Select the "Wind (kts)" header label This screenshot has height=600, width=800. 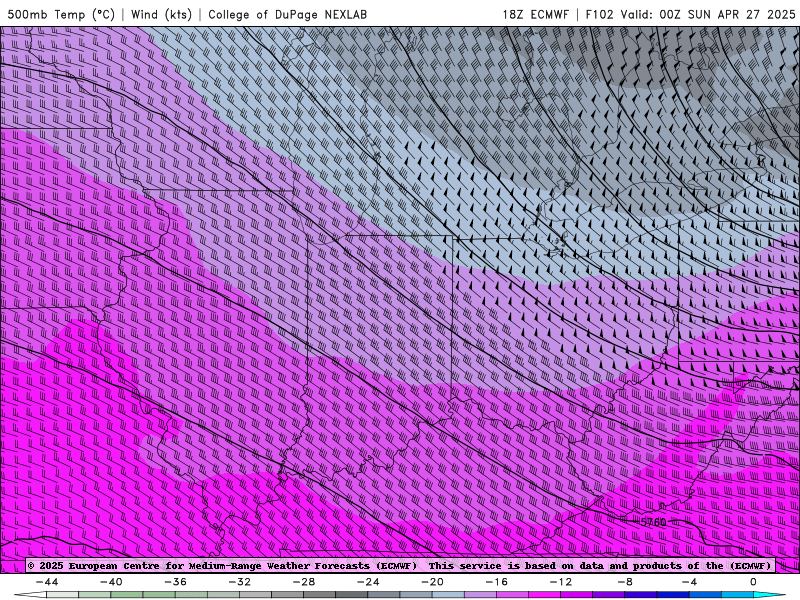[x=161, y=14]
